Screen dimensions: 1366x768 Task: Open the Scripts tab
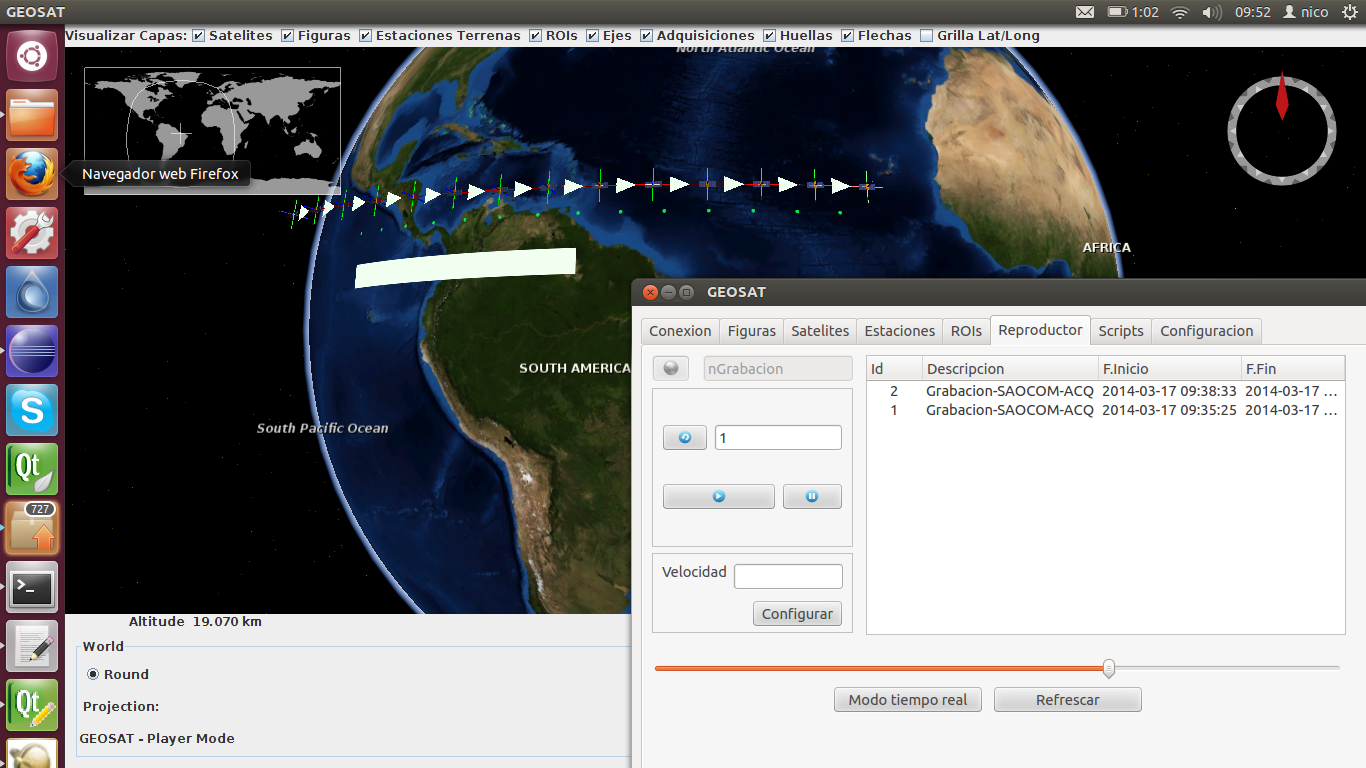(1120, 331)
